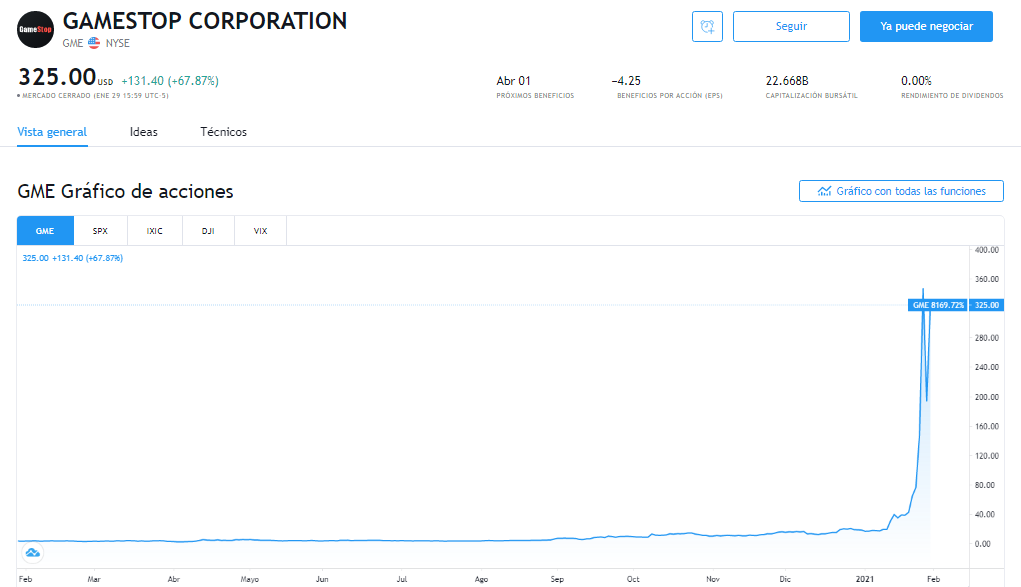The height and width of the screenshot is (587, 1021).
Task: Click the add alert clock icon
Action: (x=707, y=27)
